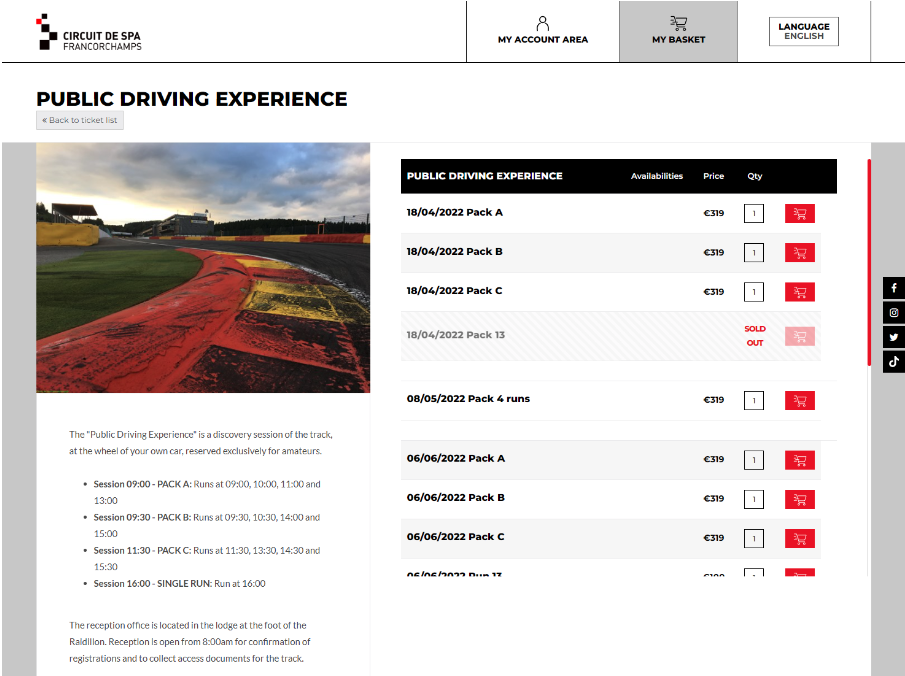Open the Facebook social link
905x676 pixels.
pyautogui.click(x=894, y=288)
